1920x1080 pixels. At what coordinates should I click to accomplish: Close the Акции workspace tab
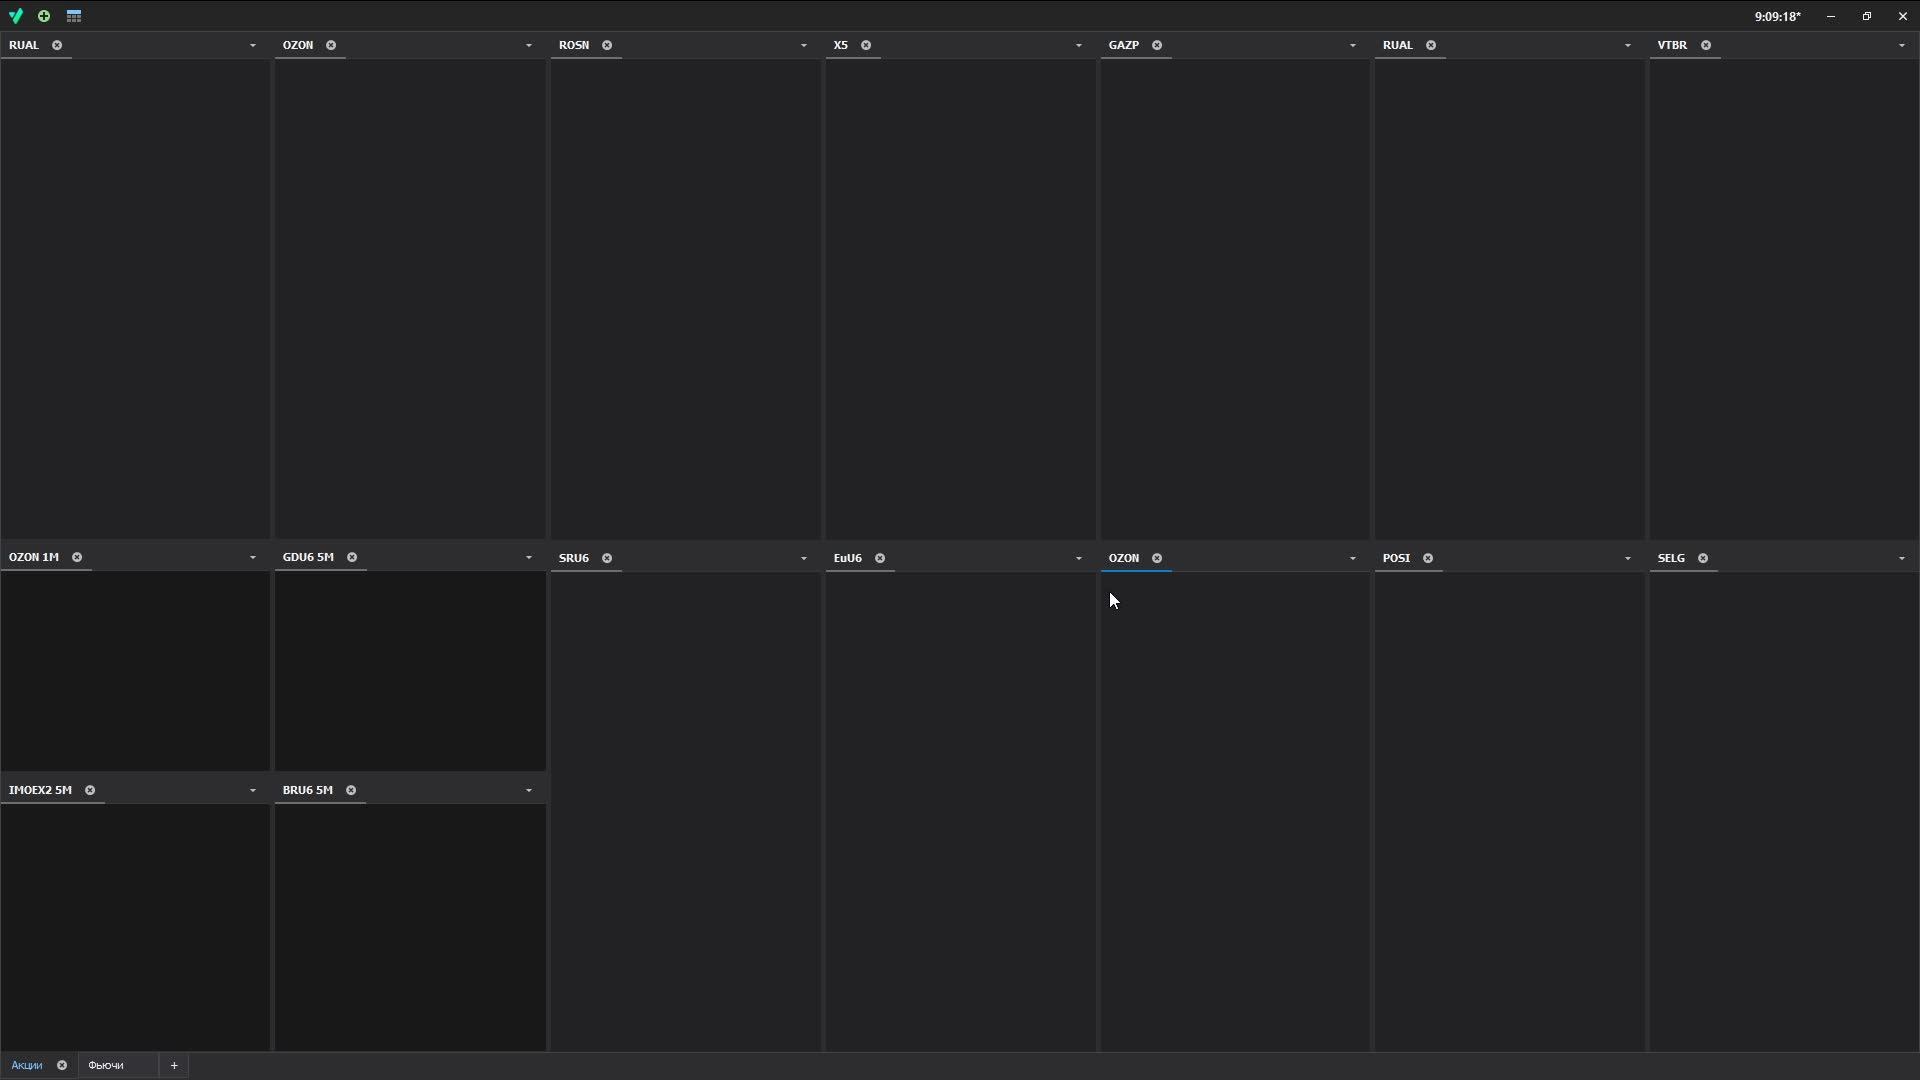pyautogui.click(x=62, y=1065)
